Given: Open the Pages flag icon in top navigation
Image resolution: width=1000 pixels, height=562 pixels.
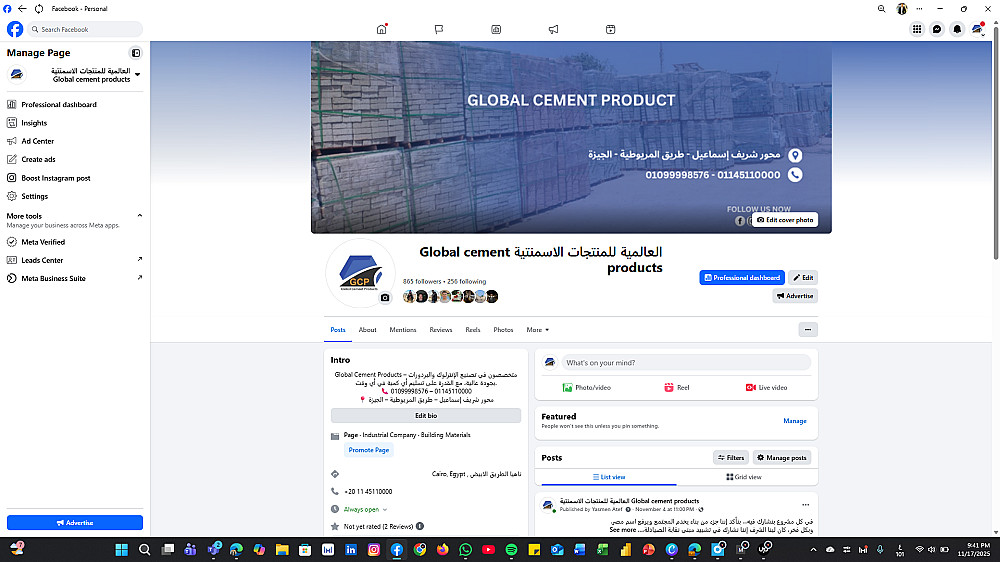Looking at the screenshot, I should tap(439, 29).
